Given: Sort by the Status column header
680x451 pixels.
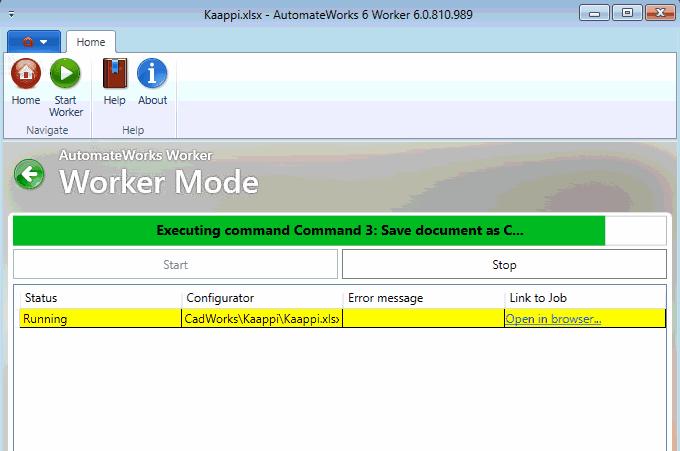Looking at the screenshot, I should [100, 298].
